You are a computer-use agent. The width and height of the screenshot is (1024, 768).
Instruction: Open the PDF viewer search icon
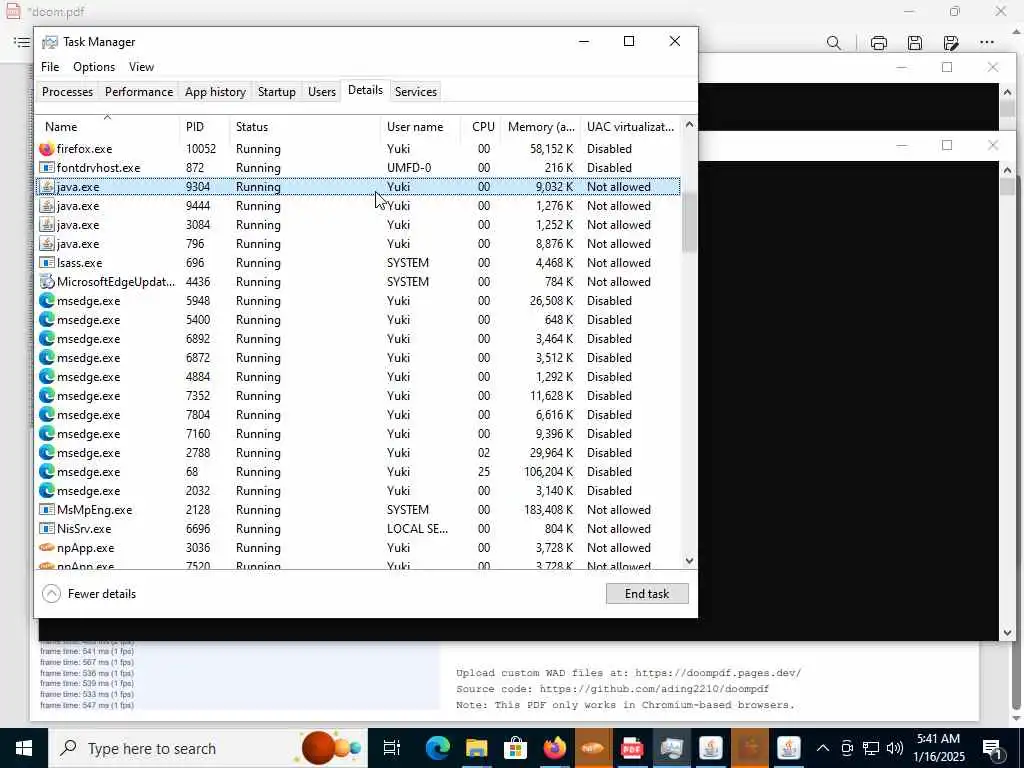tap(833, 43)
